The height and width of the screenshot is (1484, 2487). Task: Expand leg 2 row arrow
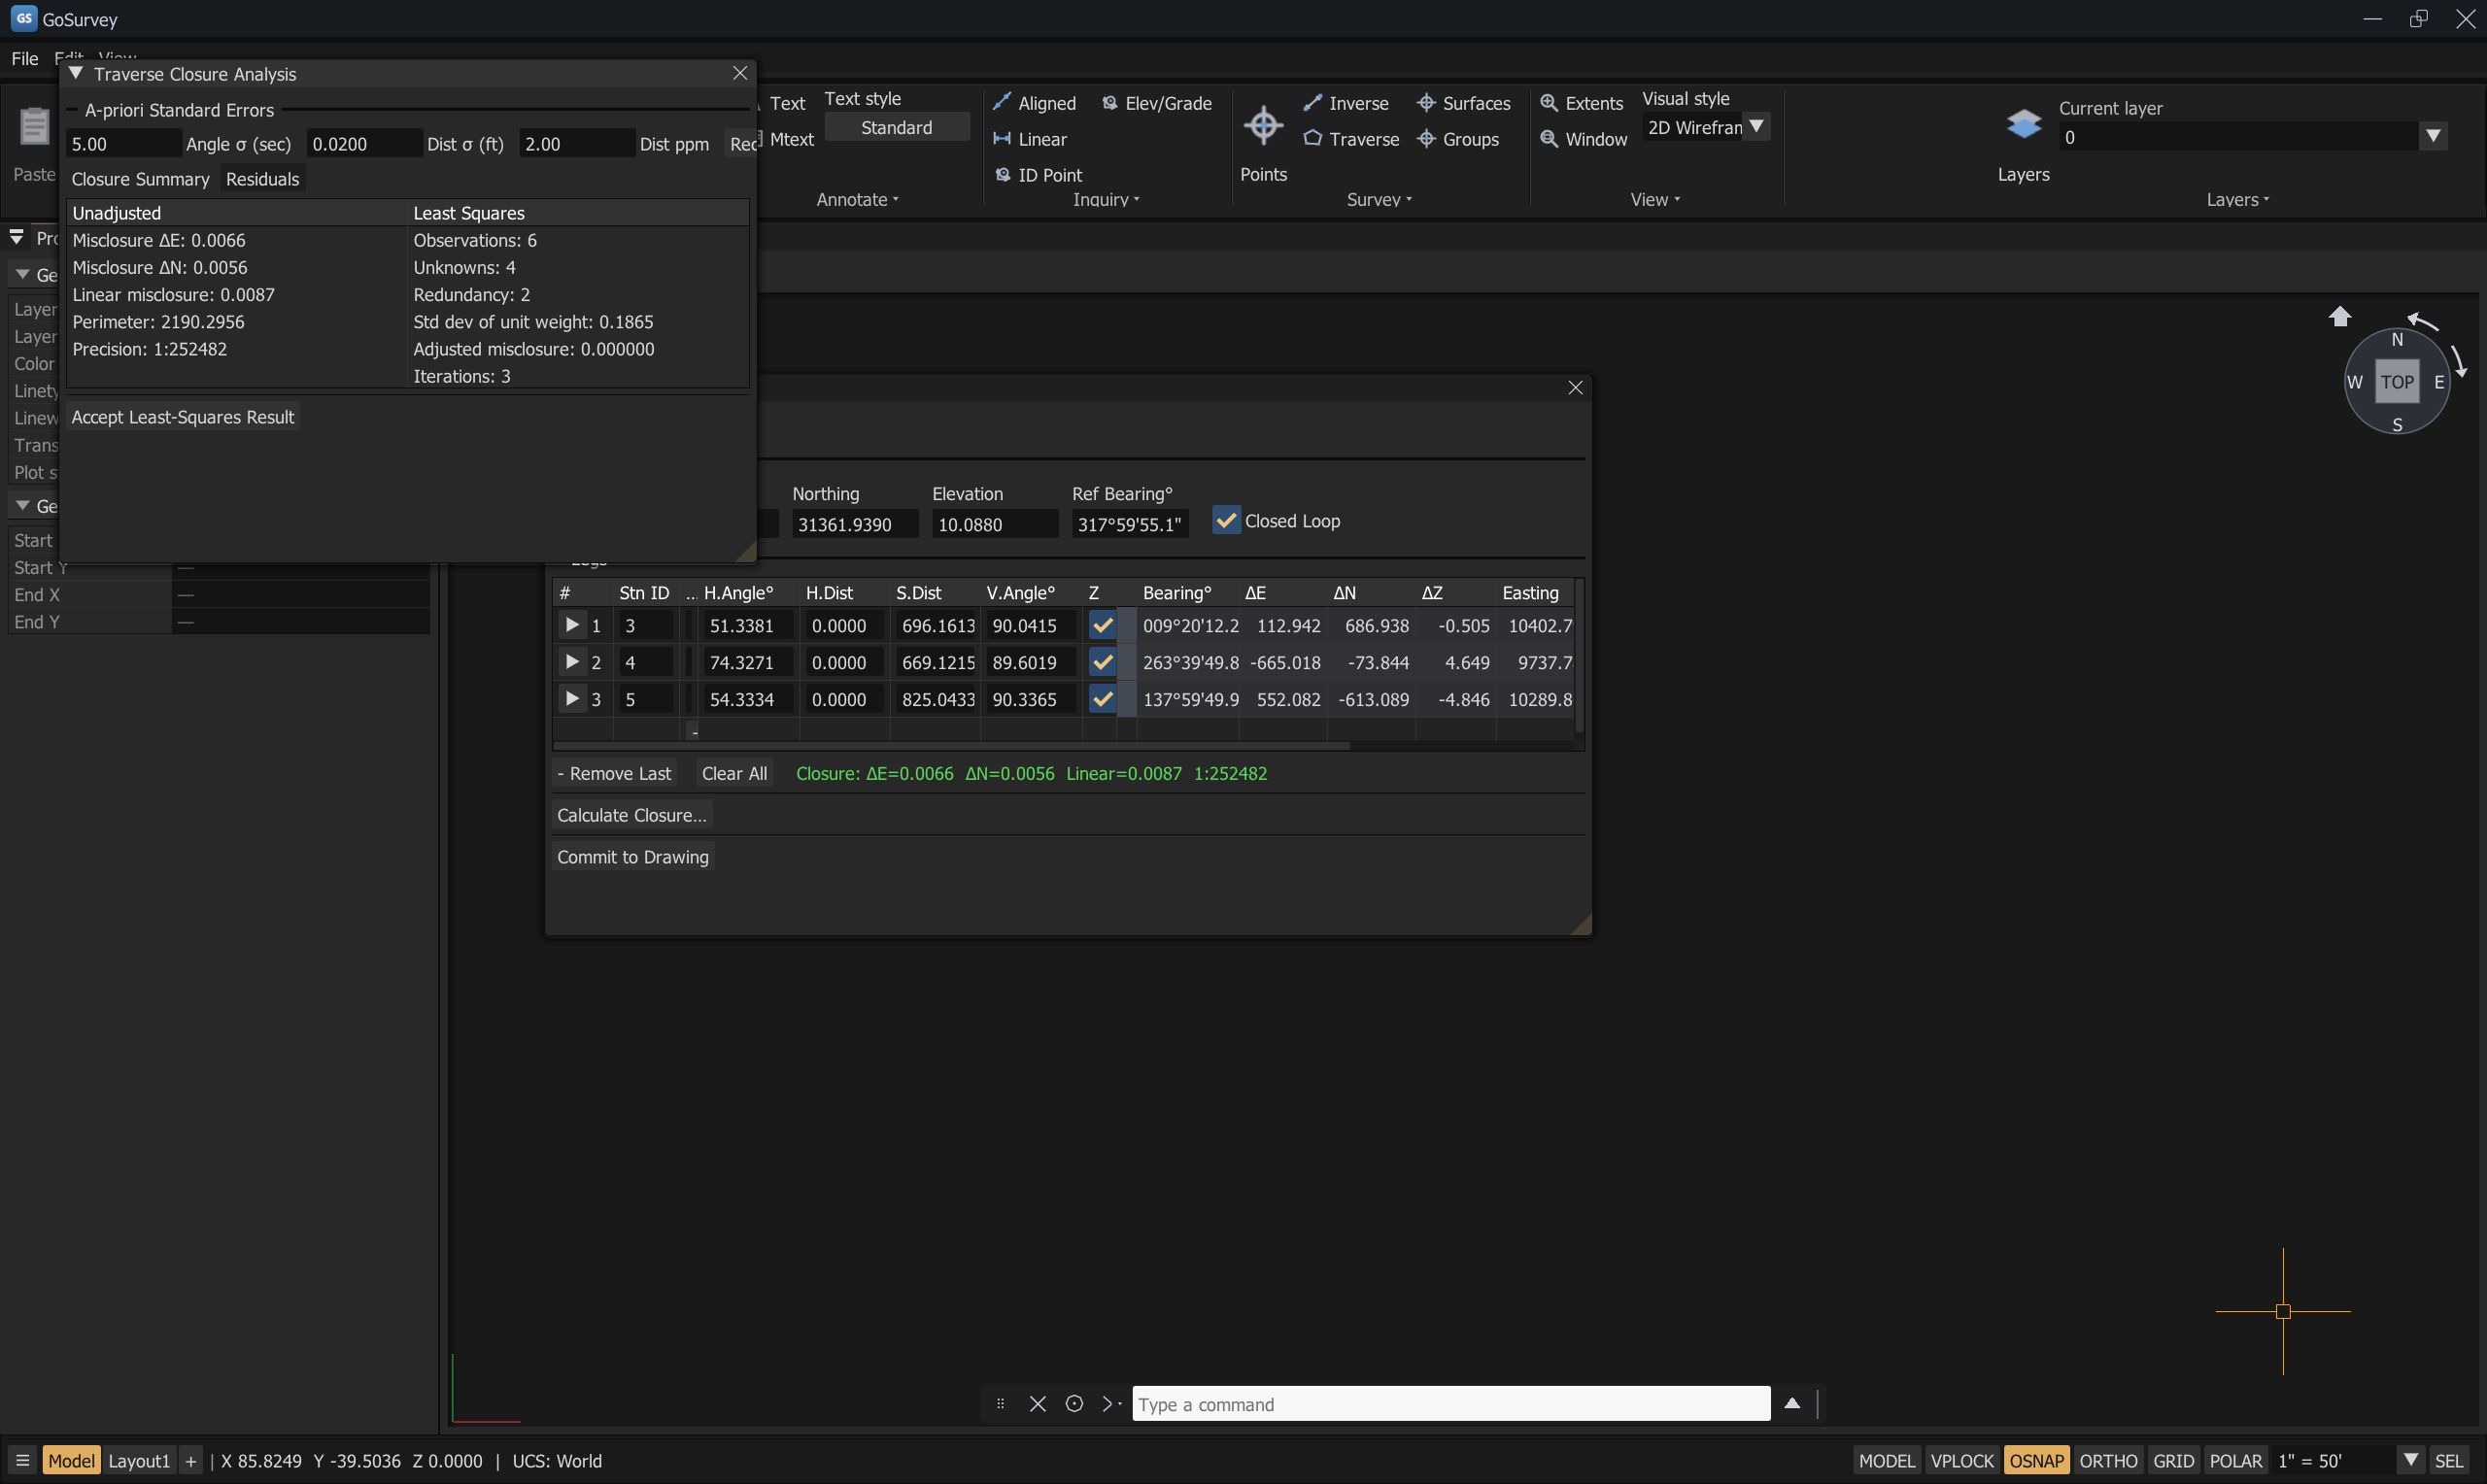click(x=571, y=662)
